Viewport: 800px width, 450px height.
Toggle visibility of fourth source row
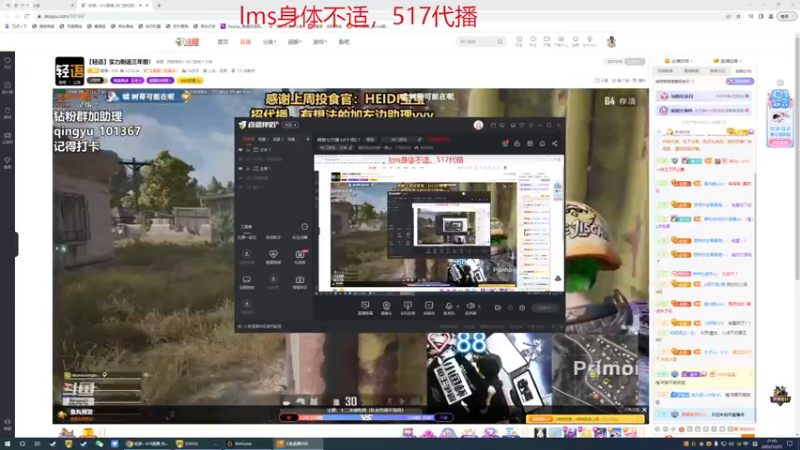coord(240,178)
